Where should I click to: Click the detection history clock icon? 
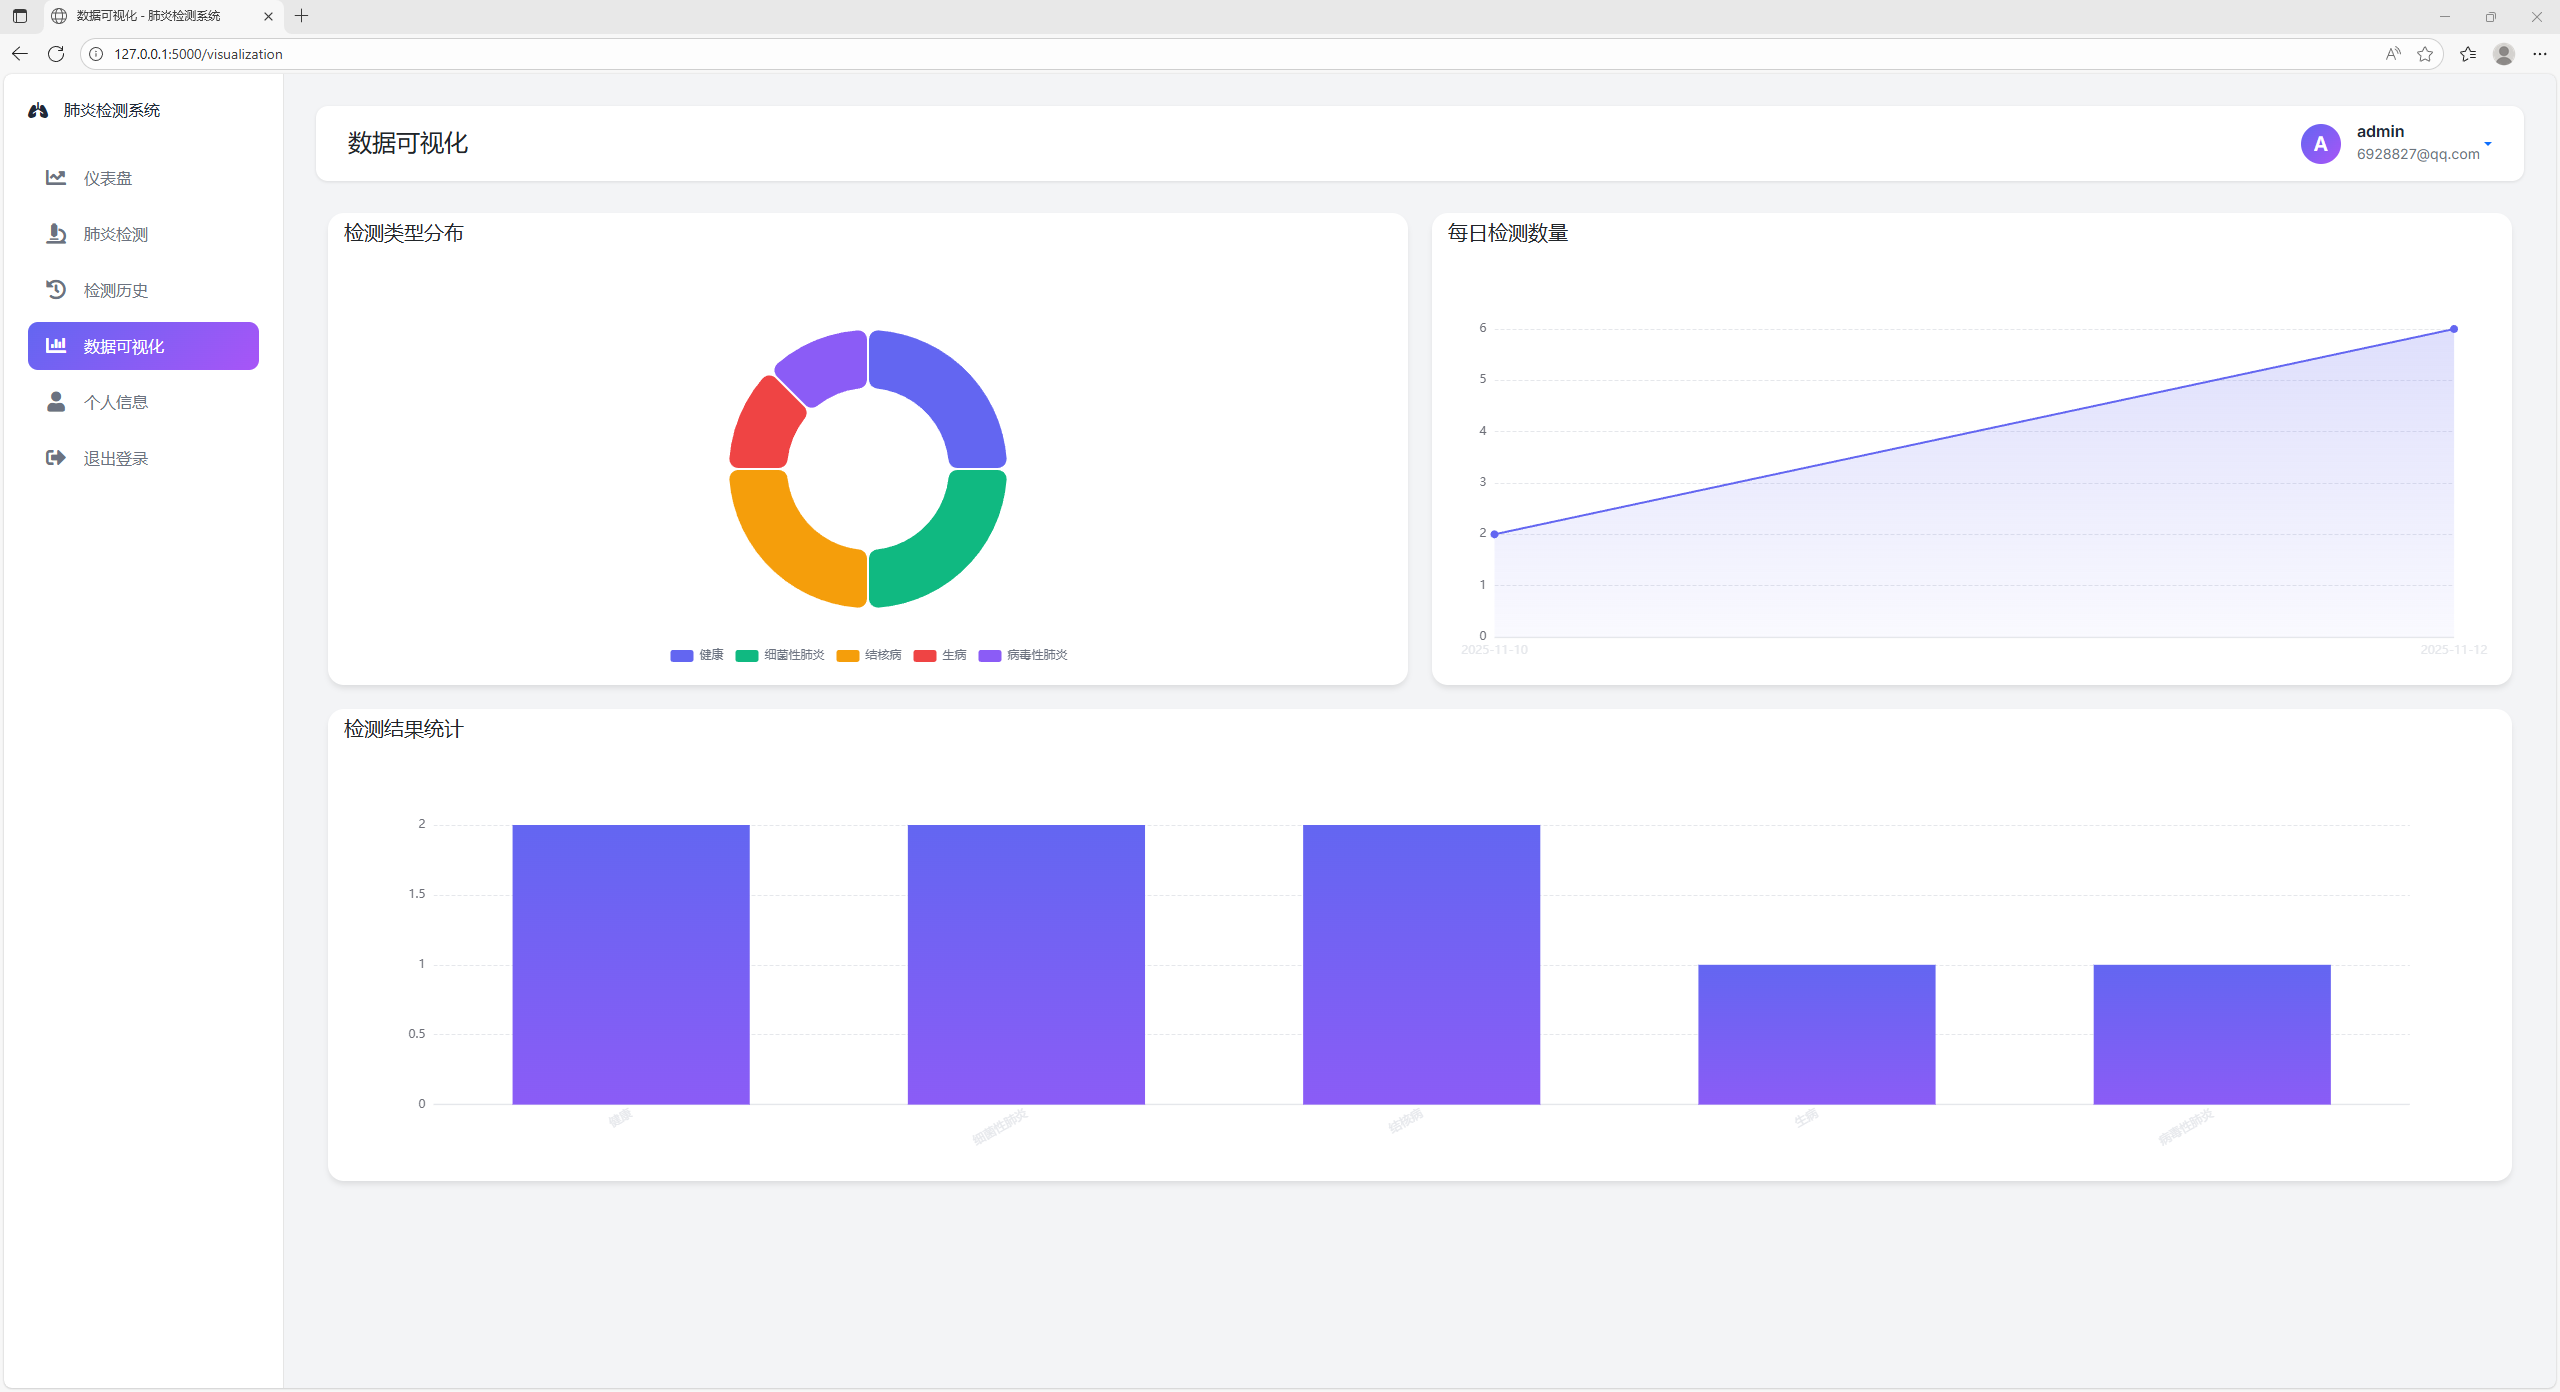pos(56,290)
